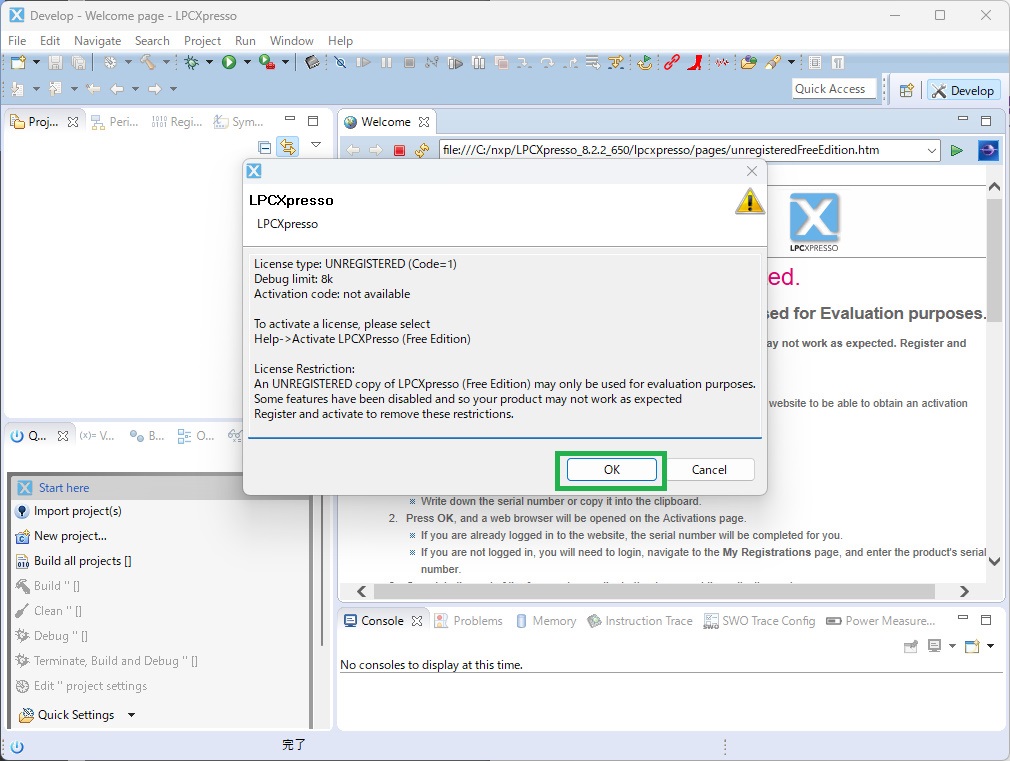Open the URL address combo box dropdown
Viewport: 1010px width, 761px height.
[932, 150]
